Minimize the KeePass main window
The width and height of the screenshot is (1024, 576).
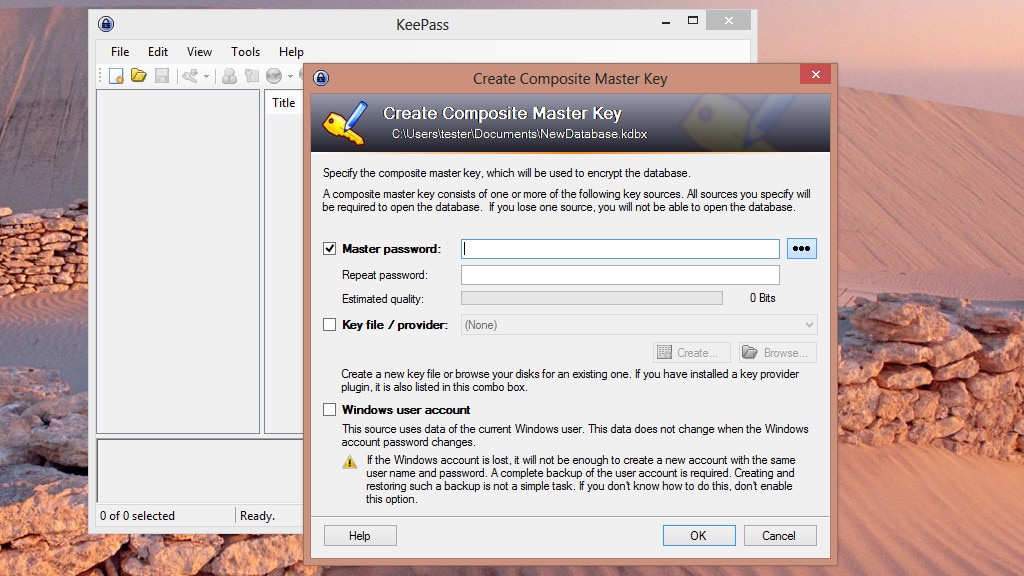coord(666,22)
